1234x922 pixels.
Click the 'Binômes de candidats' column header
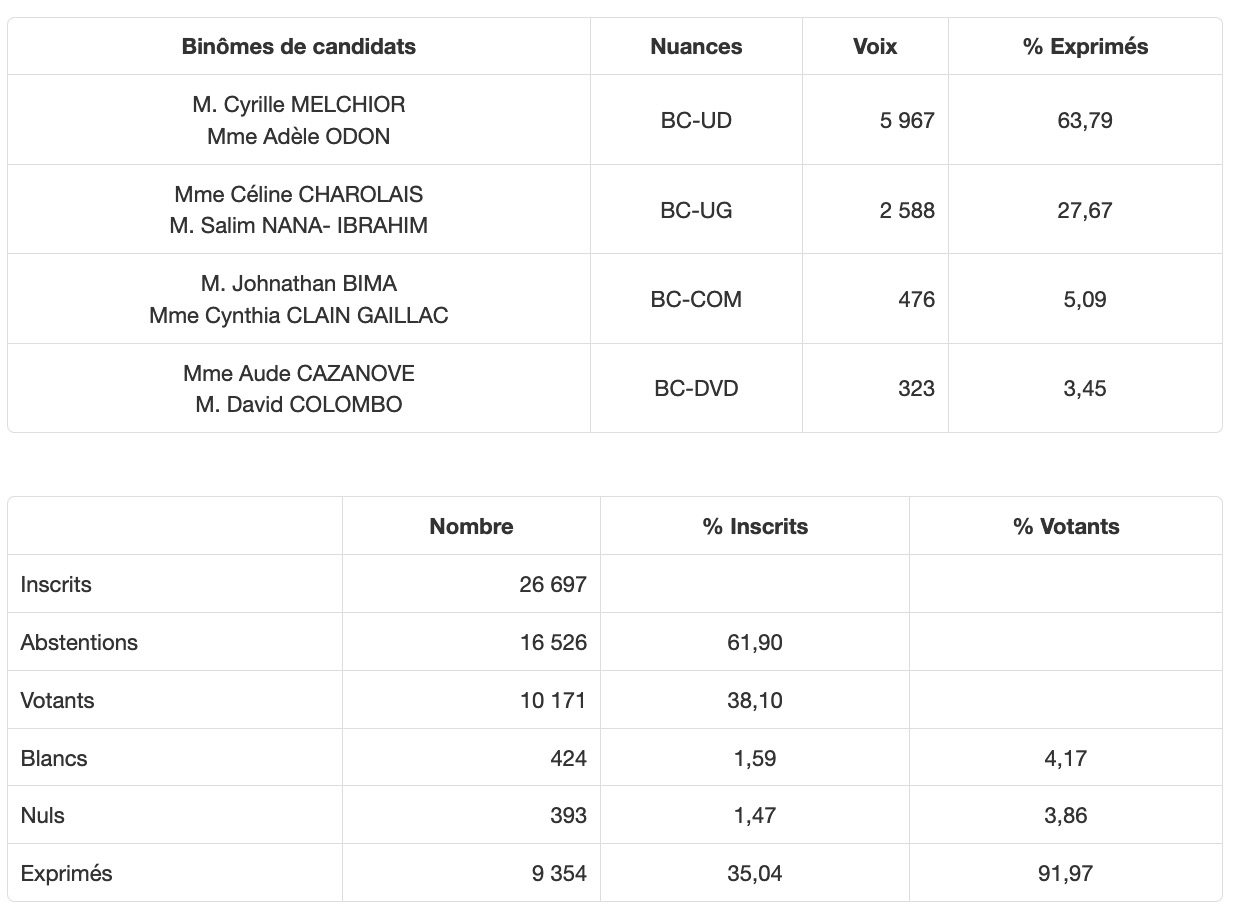tap(298, 46)
